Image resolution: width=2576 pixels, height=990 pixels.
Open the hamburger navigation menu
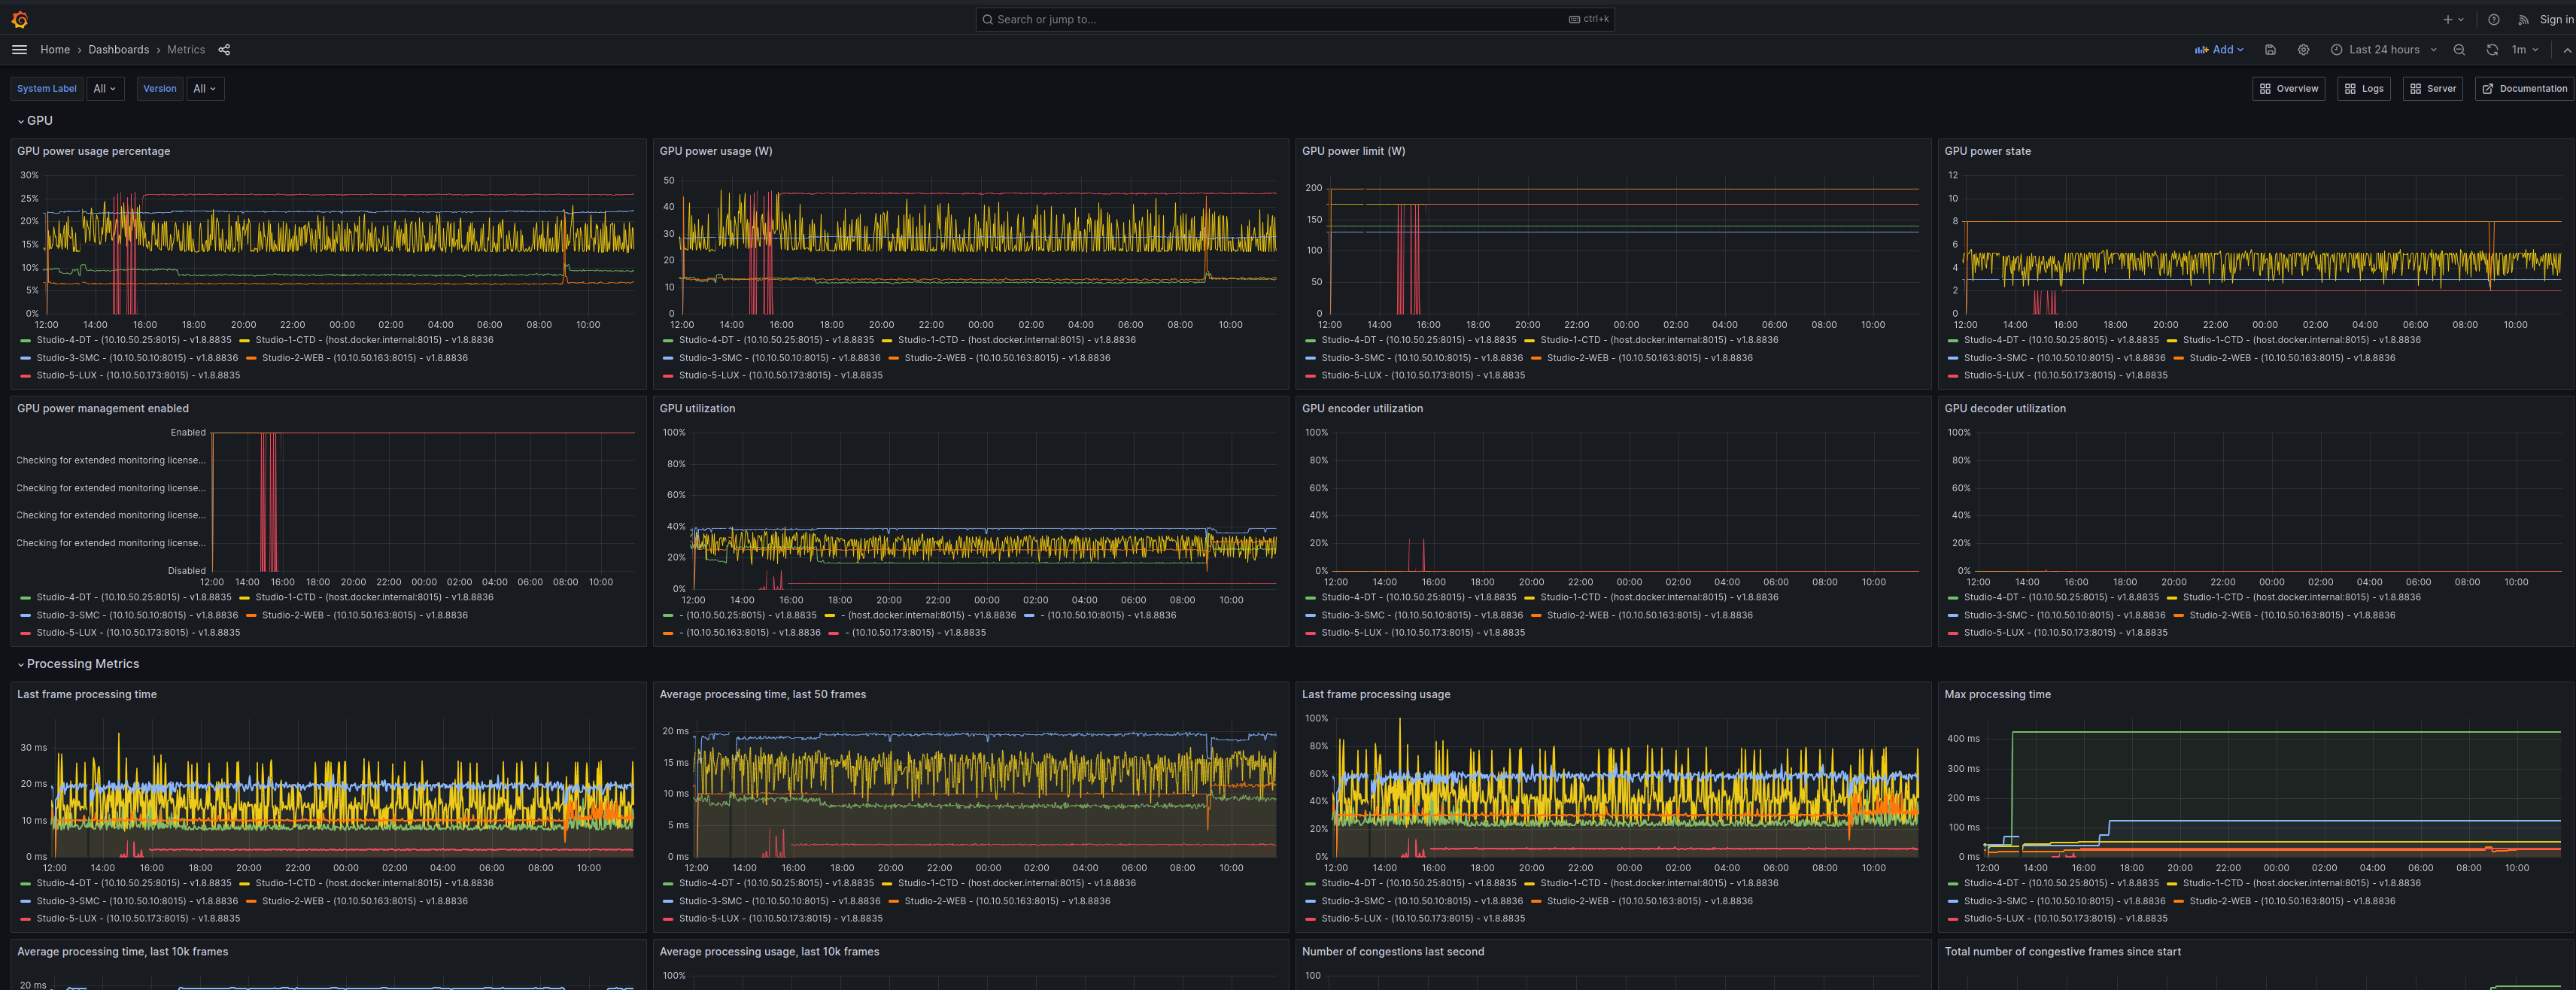[19, 49]
